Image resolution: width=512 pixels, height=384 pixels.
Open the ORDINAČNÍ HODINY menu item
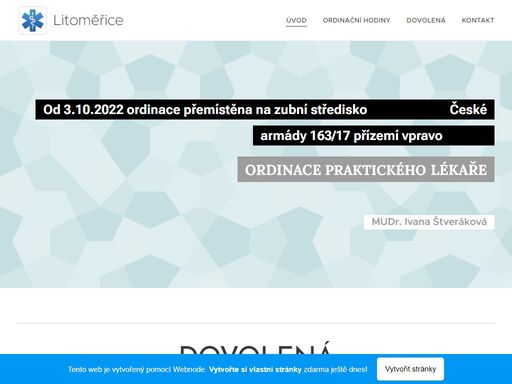(x=356, y=20)
